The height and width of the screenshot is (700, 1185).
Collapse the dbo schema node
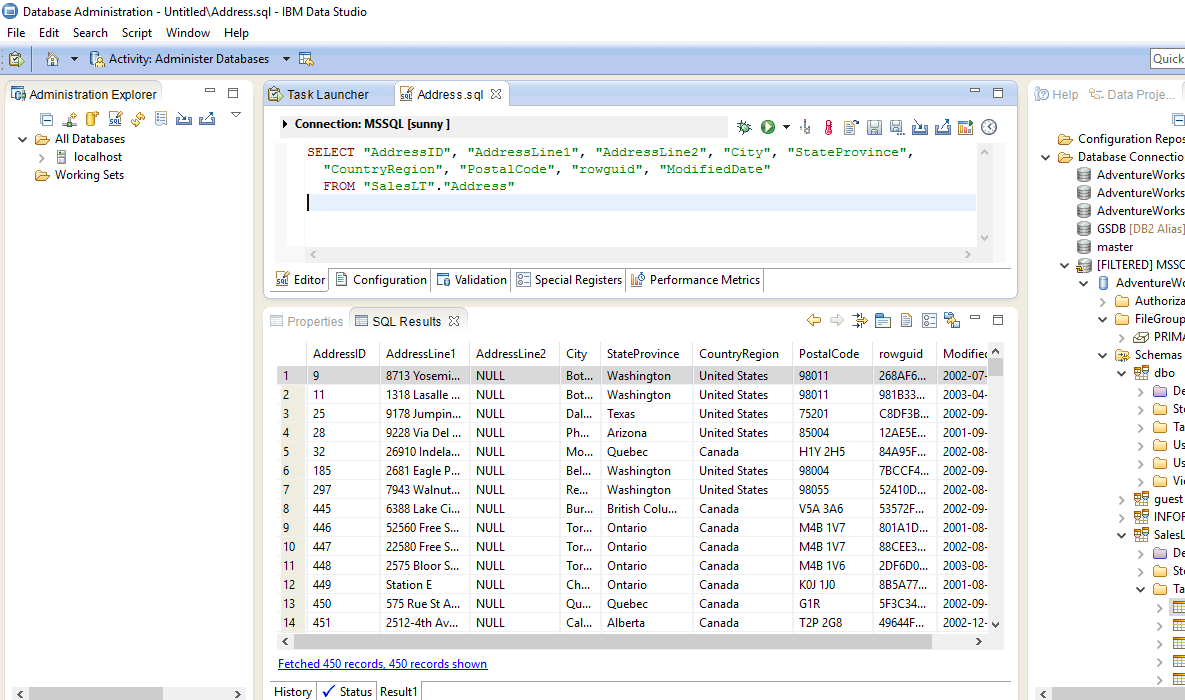point(1121,372)
